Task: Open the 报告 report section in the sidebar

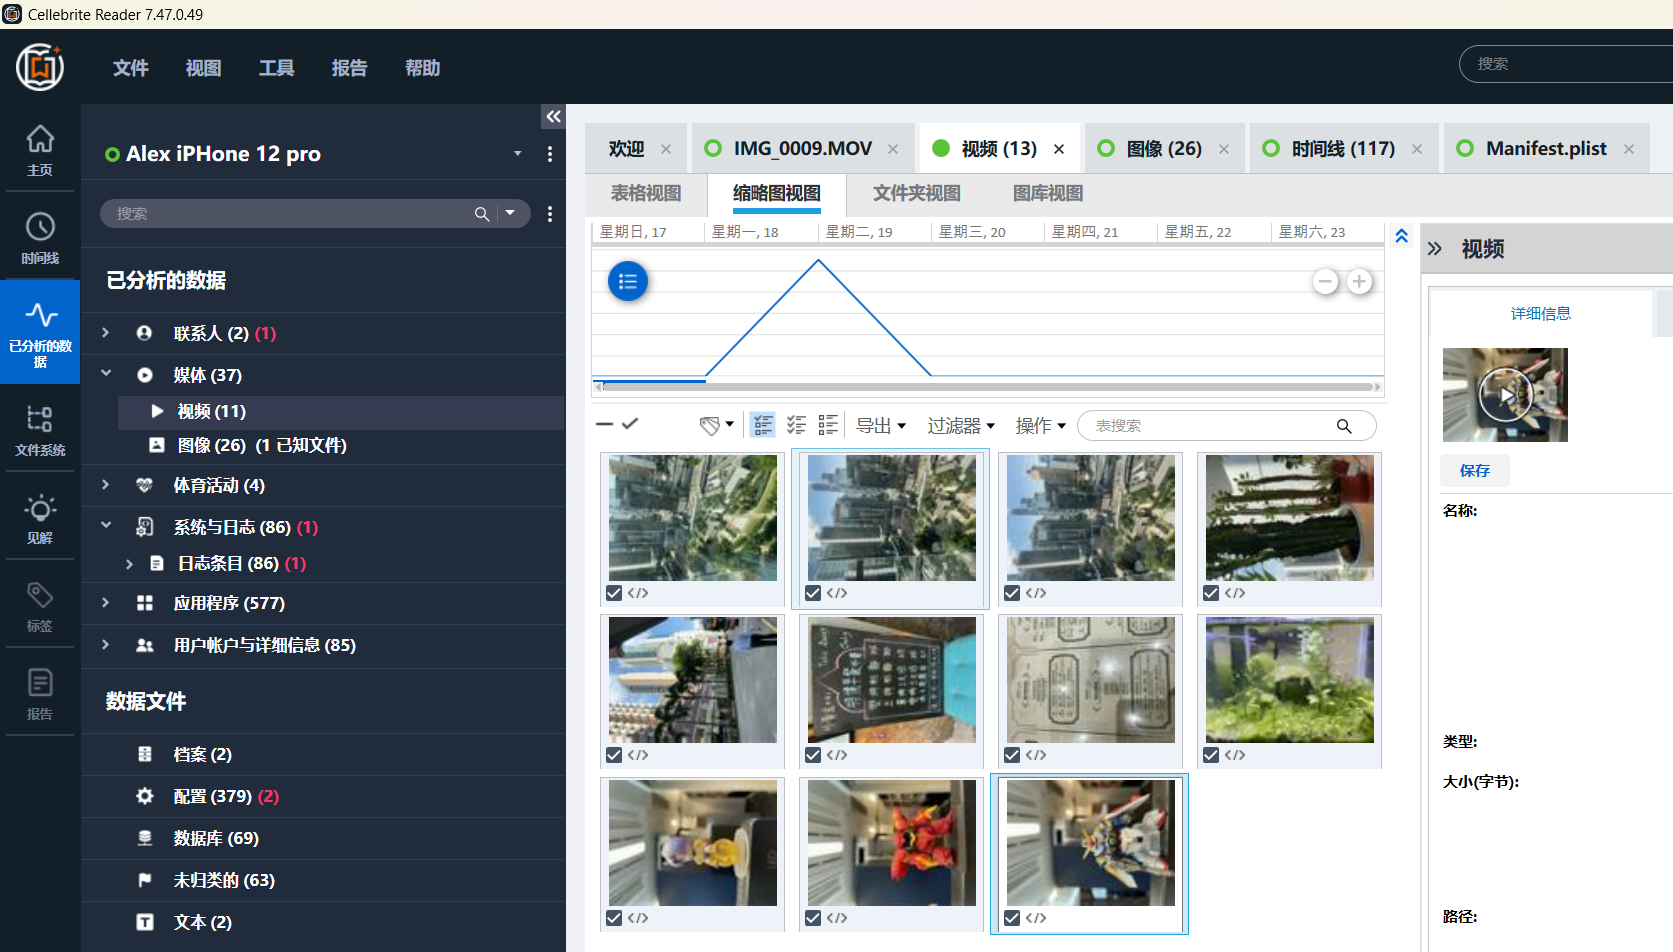Action: click(40, 693)
